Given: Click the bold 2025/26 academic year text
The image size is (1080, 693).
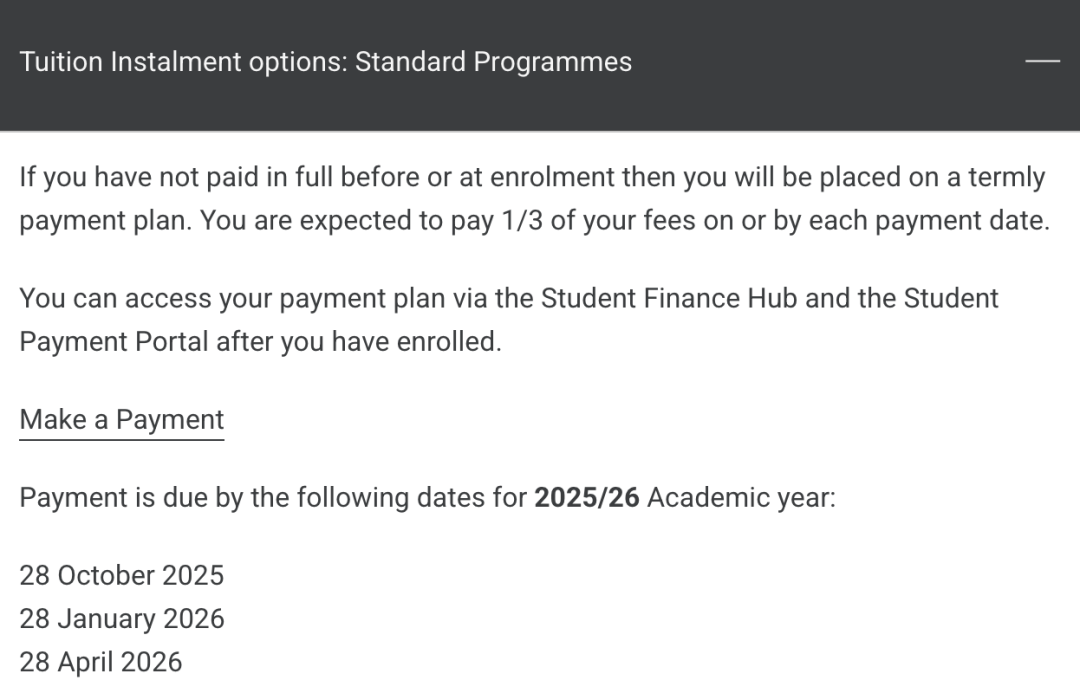Looking at the screenshot, I should click(x=586, y=498).
